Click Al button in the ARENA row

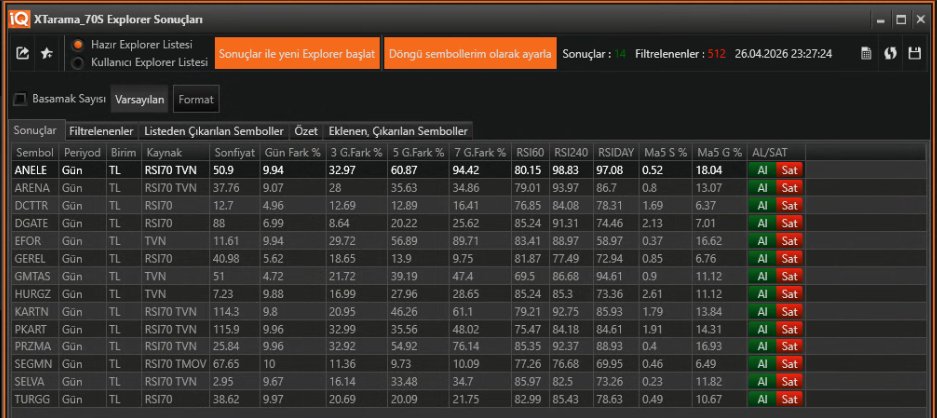[x=762, y=188]
